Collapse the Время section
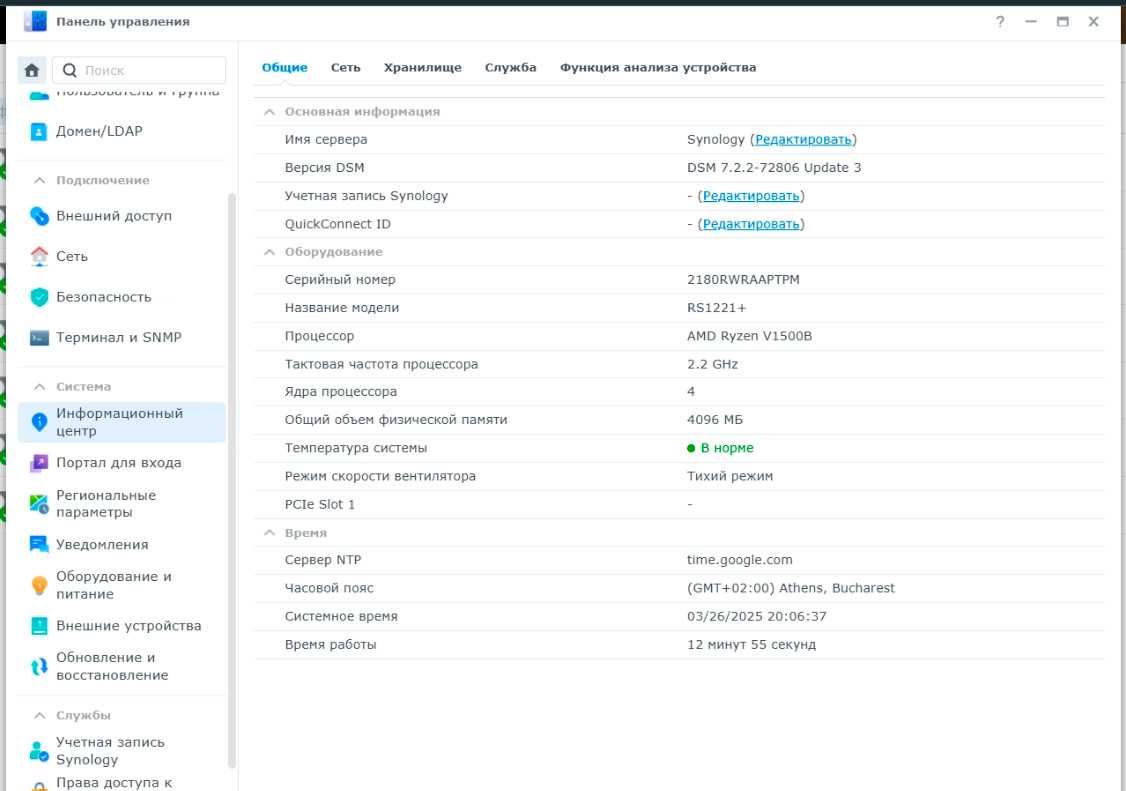This screenshot has width=1126, height=791. [x=269, y=533]
